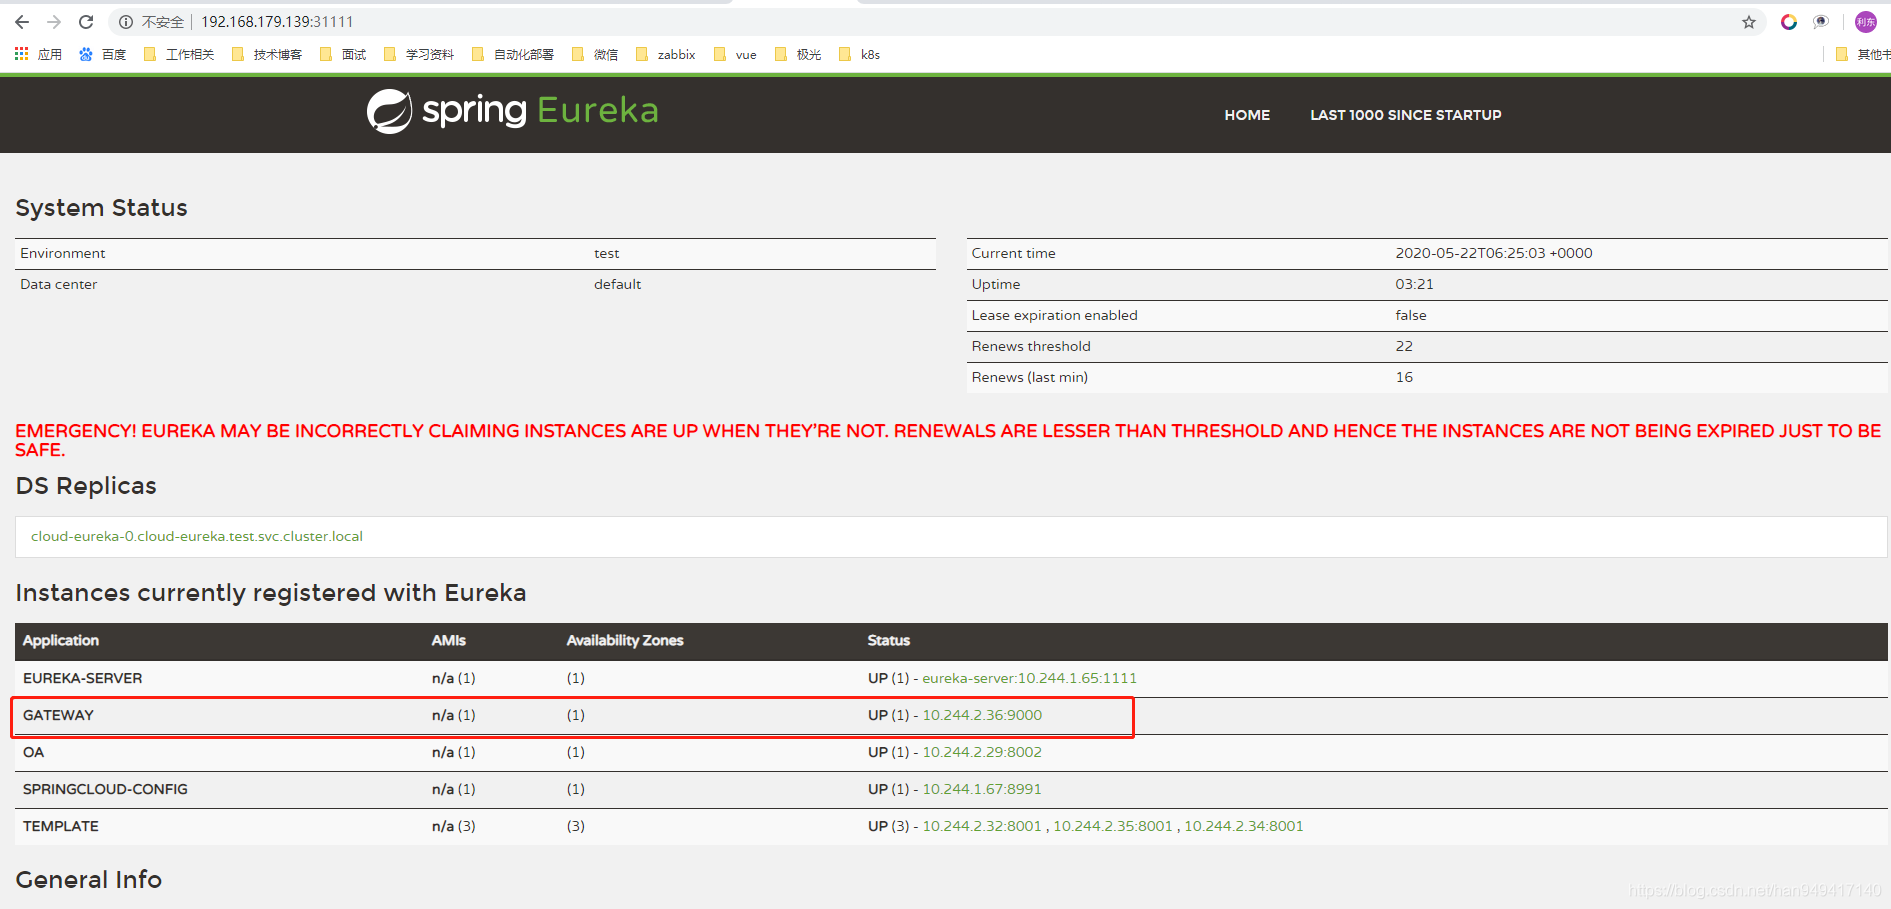Click the AMIs column header
This screenshot has width=1891, height=909.
(x=449, y=640)
